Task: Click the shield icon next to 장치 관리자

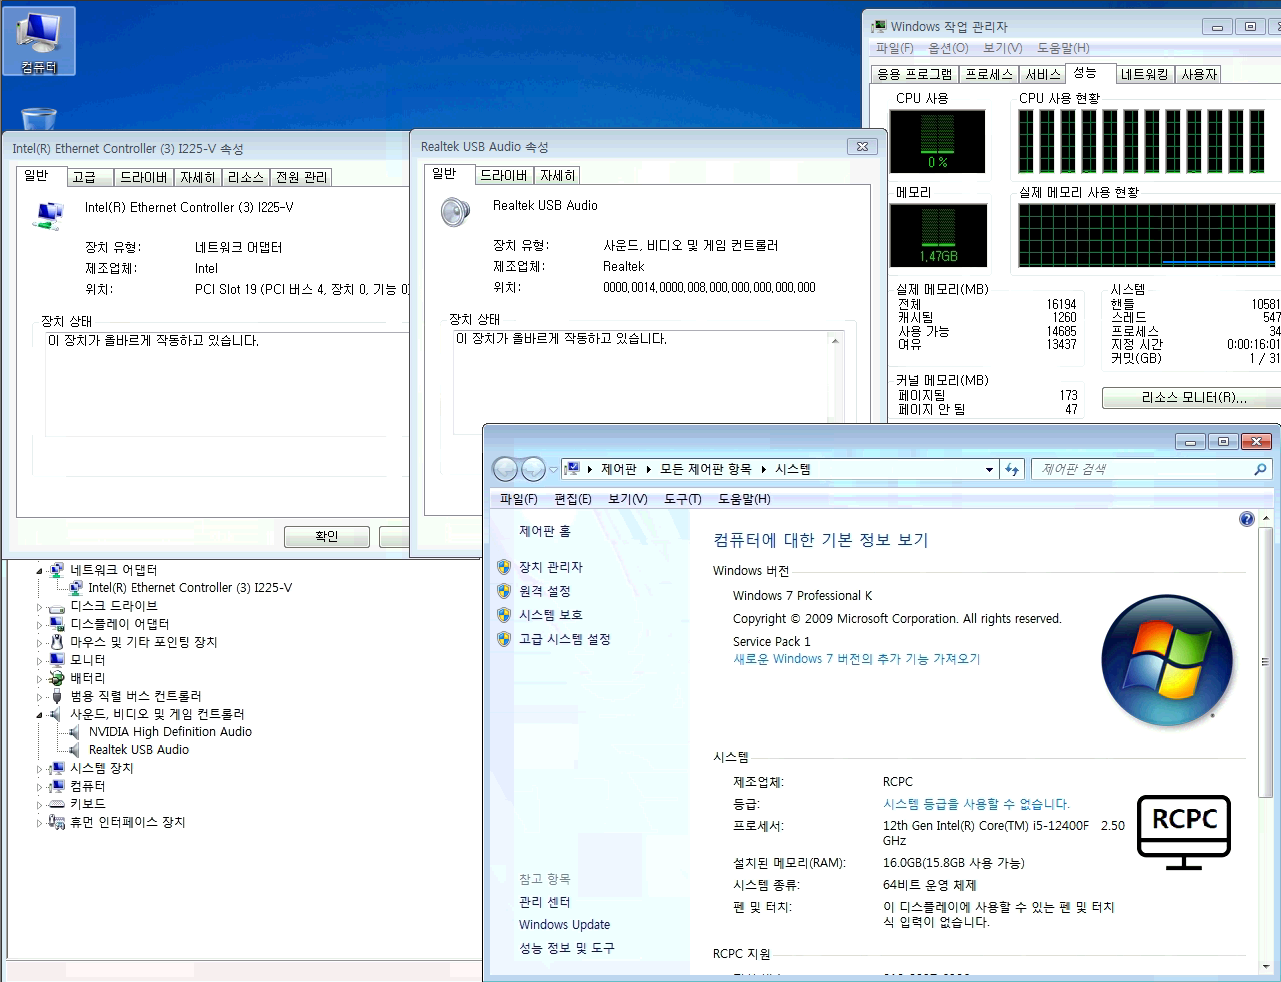Action: click(504, 567)
